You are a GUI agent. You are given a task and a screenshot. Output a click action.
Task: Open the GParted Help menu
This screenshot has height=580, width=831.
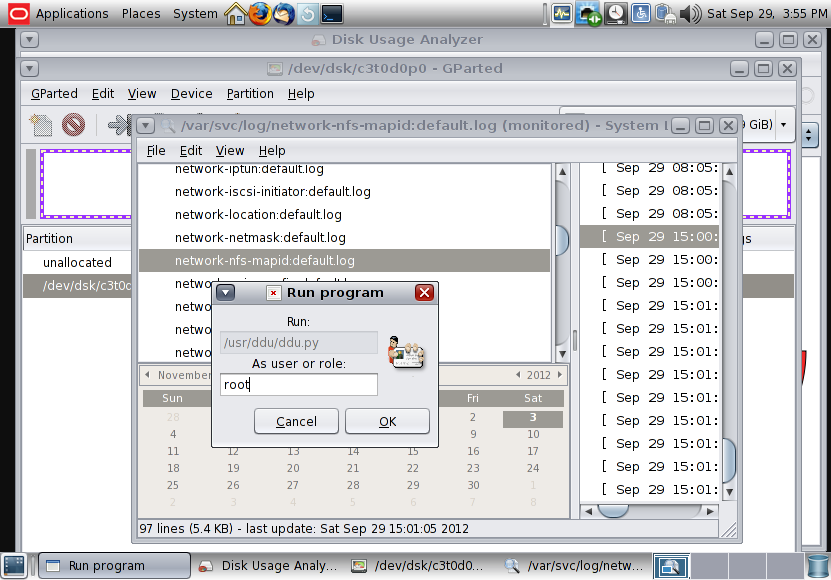301,94
